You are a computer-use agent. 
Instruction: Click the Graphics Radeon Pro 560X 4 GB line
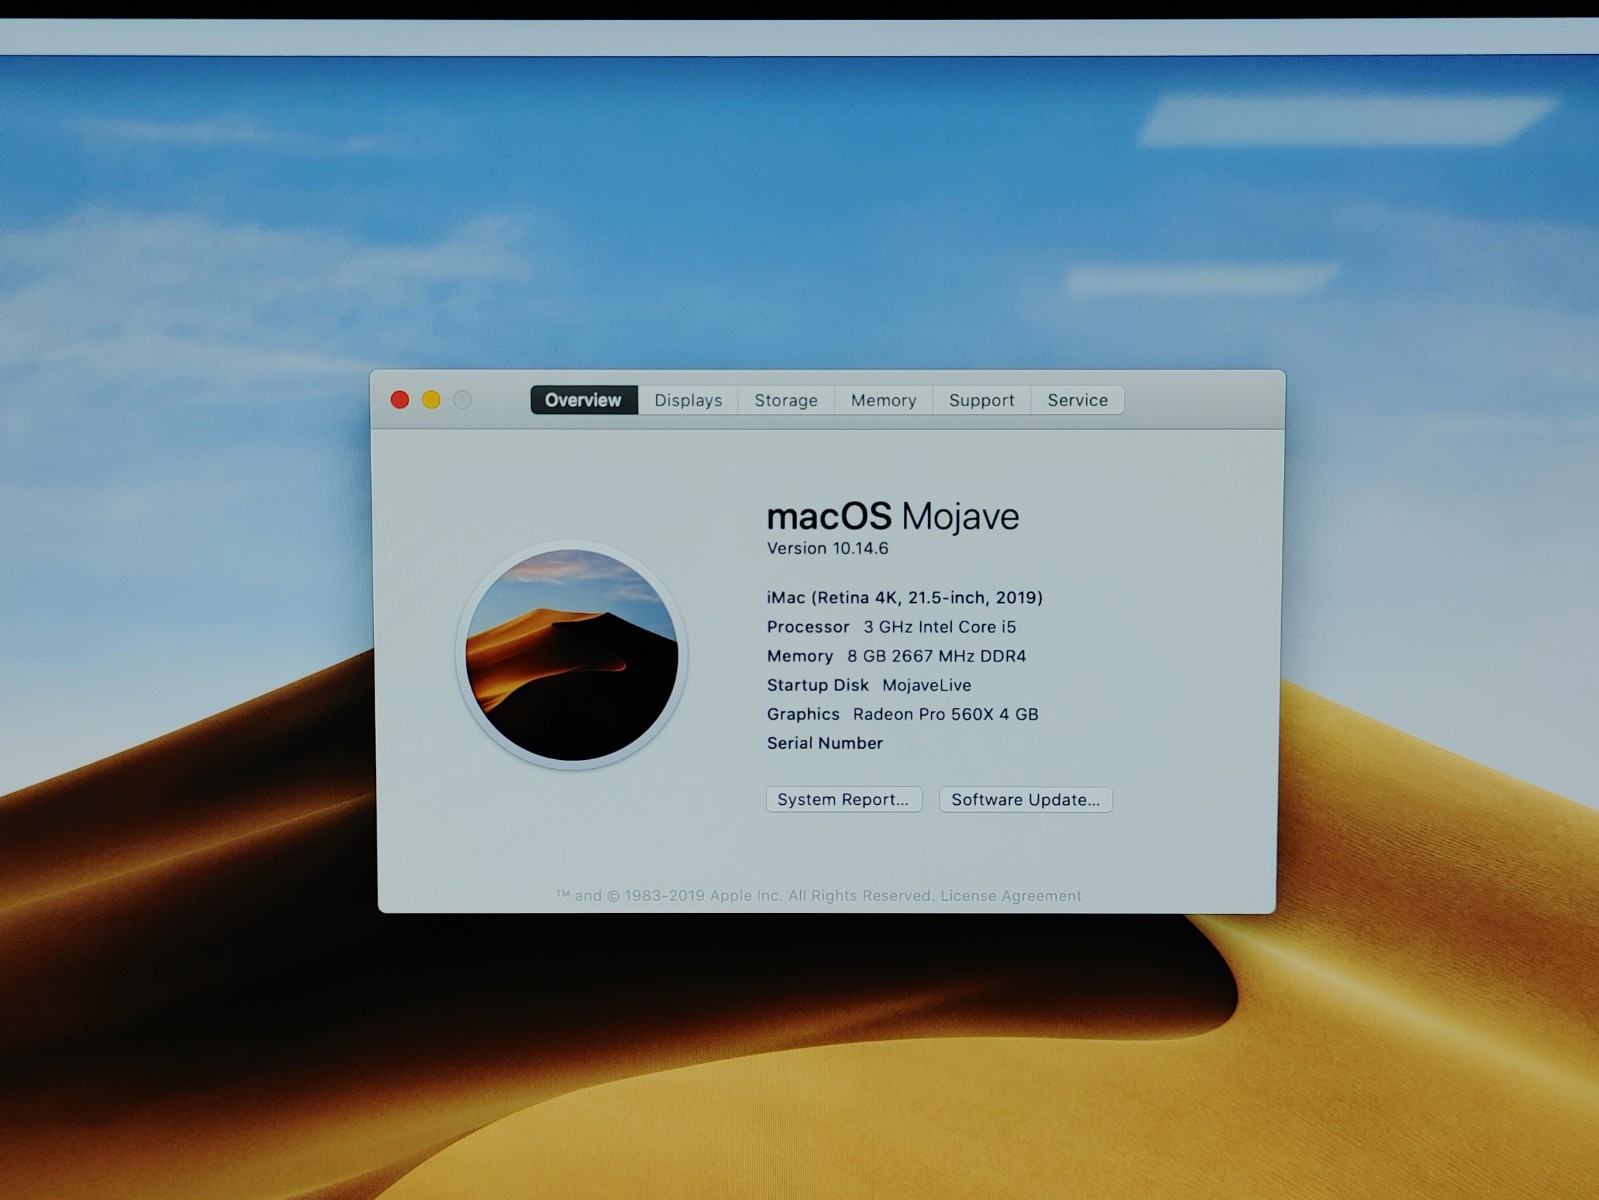point(902,714)
